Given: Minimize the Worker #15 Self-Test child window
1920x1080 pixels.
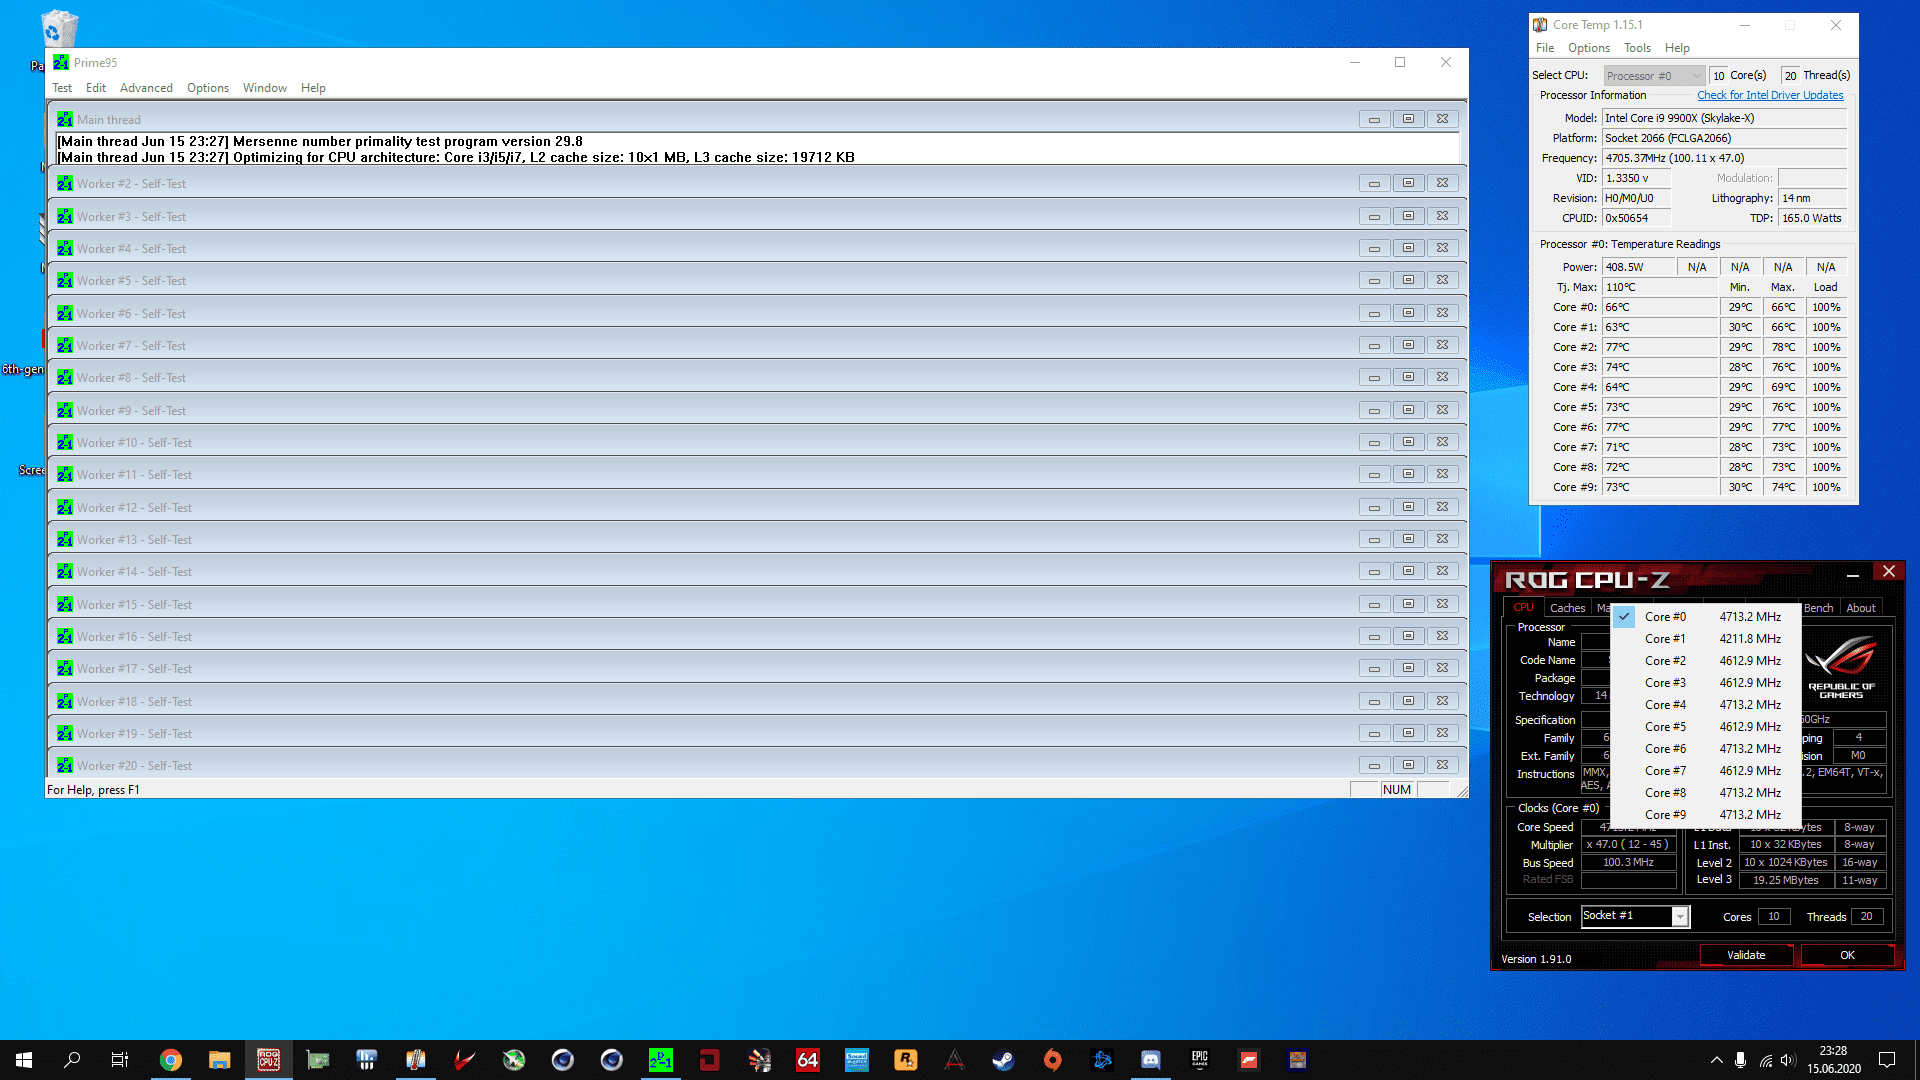Looking at the screenshot, I should (1374, 604).
